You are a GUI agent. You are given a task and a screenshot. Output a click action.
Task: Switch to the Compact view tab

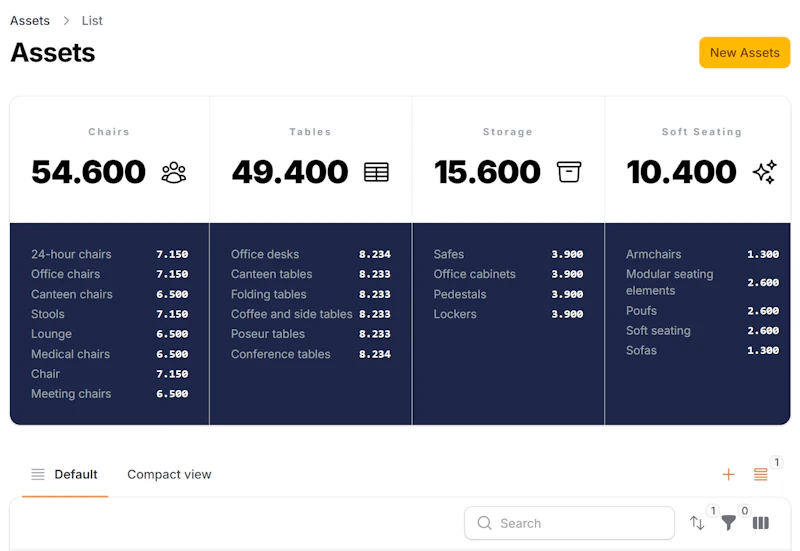click(x=169, y=474)
